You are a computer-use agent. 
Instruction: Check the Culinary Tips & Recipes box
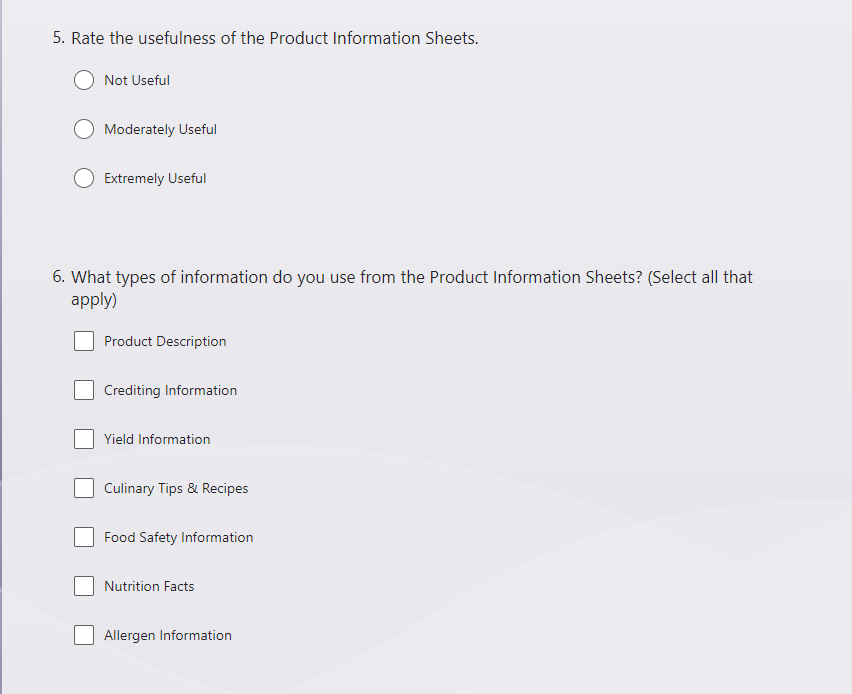(x=84, y=488)
